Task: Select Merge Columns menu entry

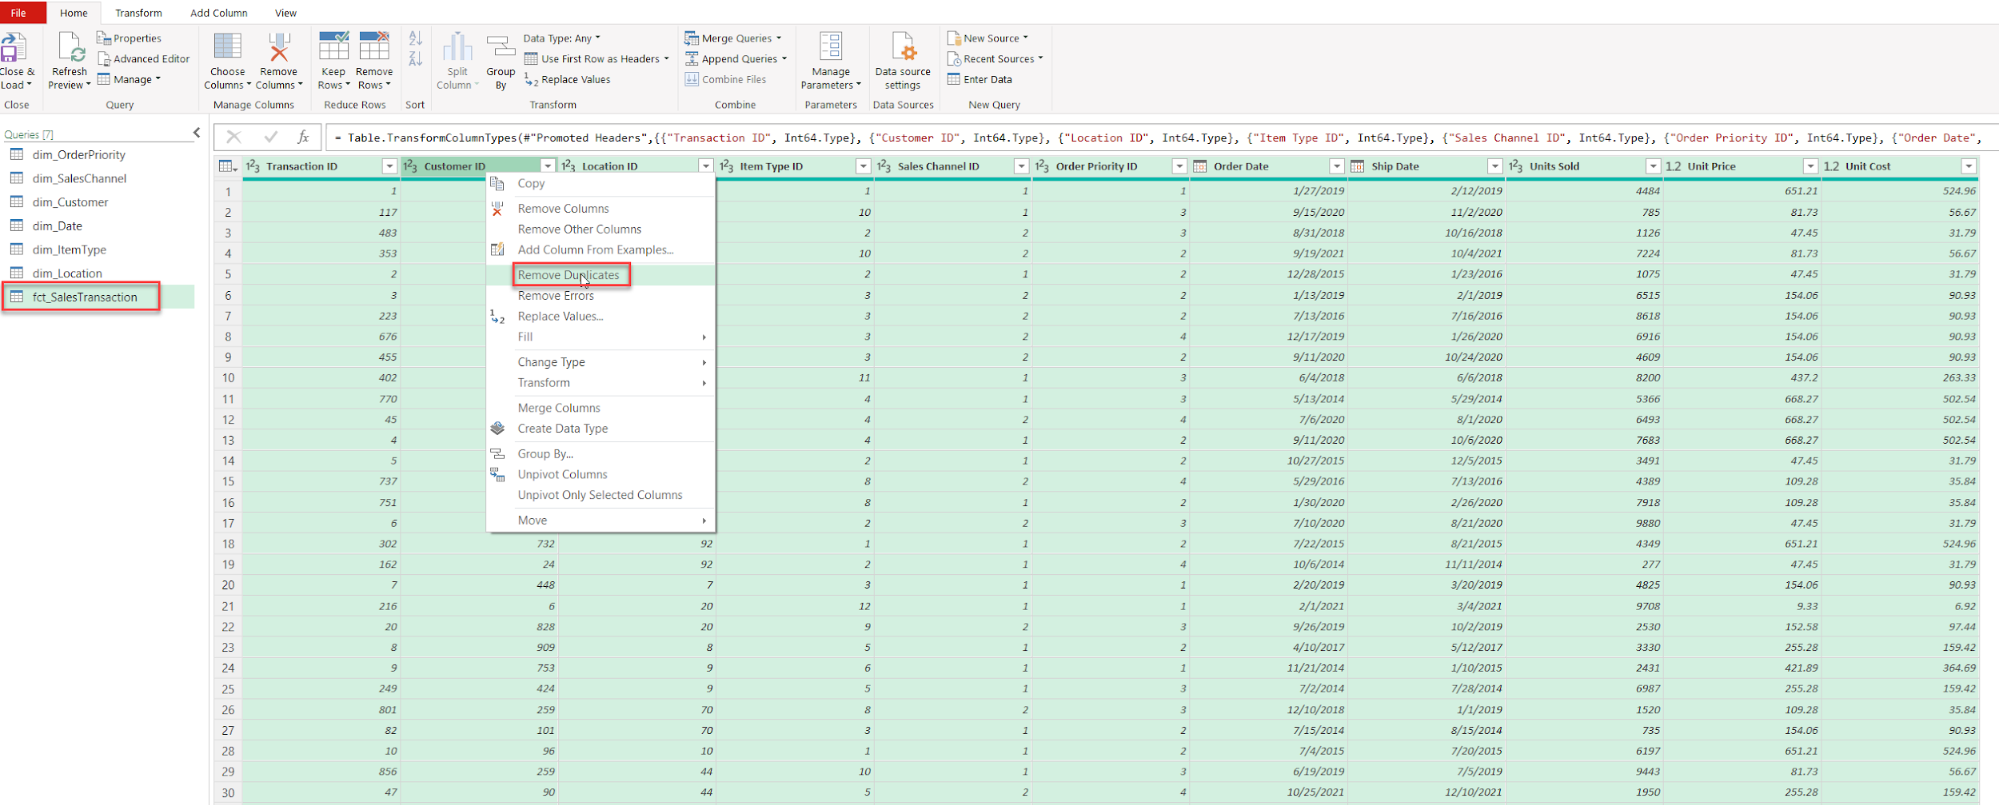Action: [600, 408]
